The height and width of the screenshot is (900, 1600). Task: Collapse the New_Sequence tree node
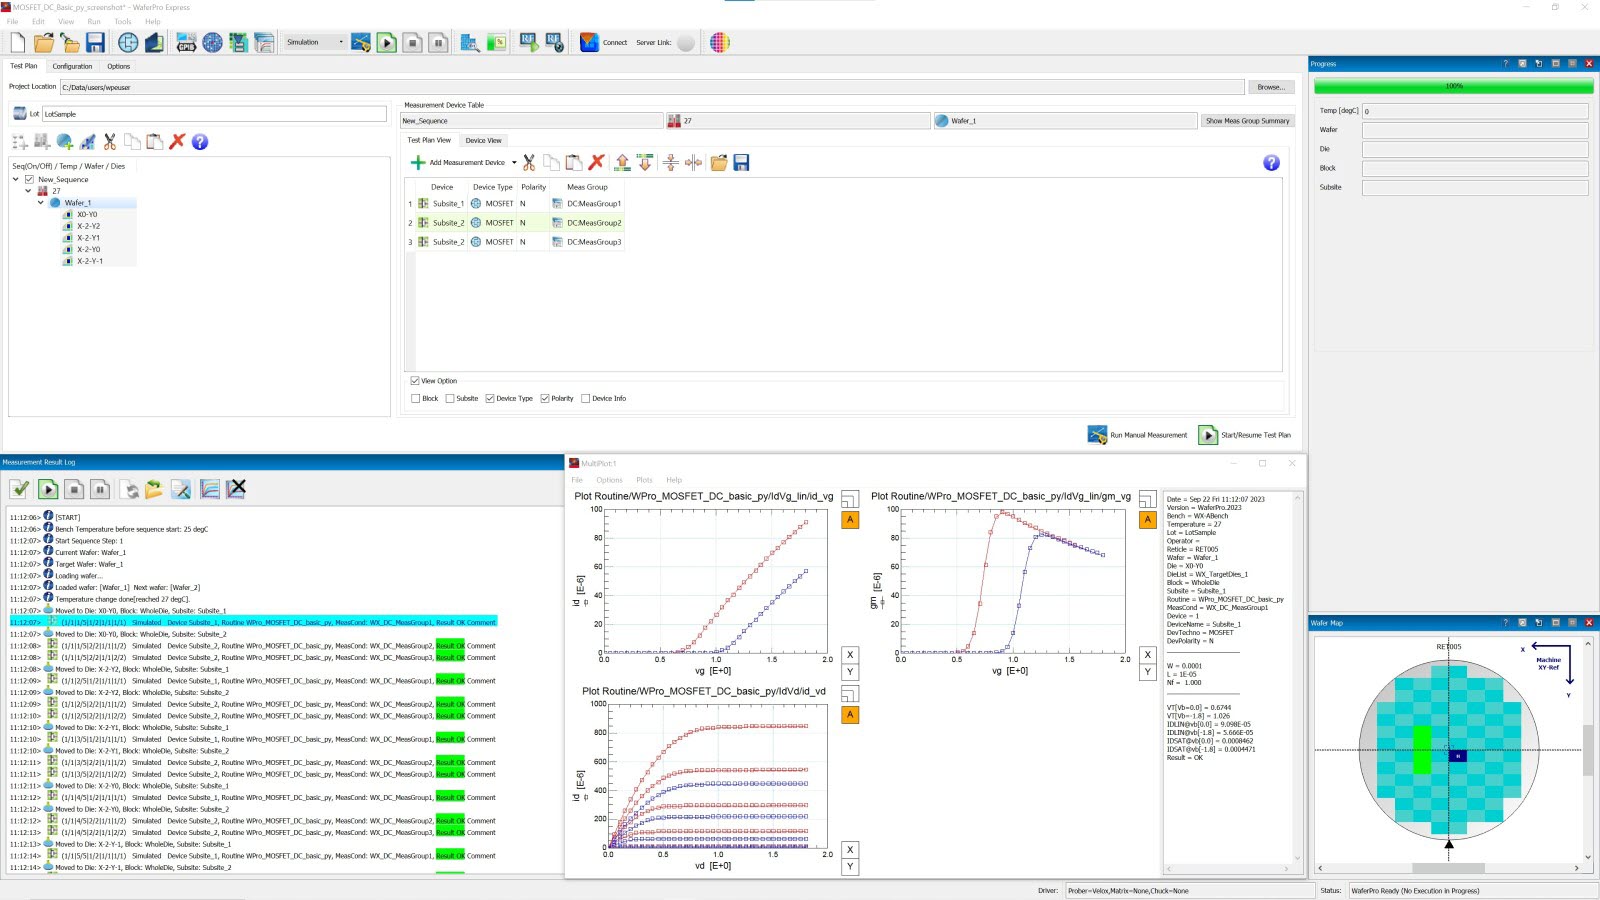14,179
